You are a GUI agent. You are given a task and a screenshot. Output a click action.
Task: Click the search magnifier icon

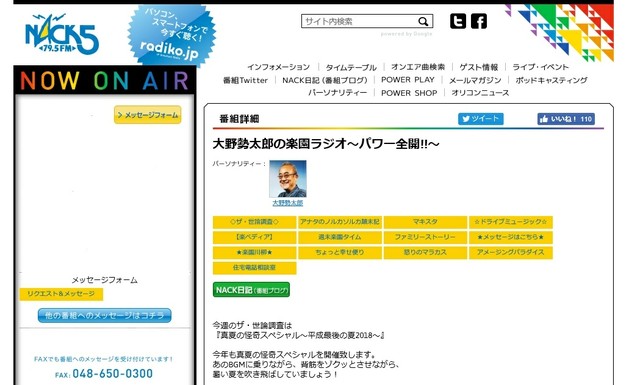coord(423,21)
